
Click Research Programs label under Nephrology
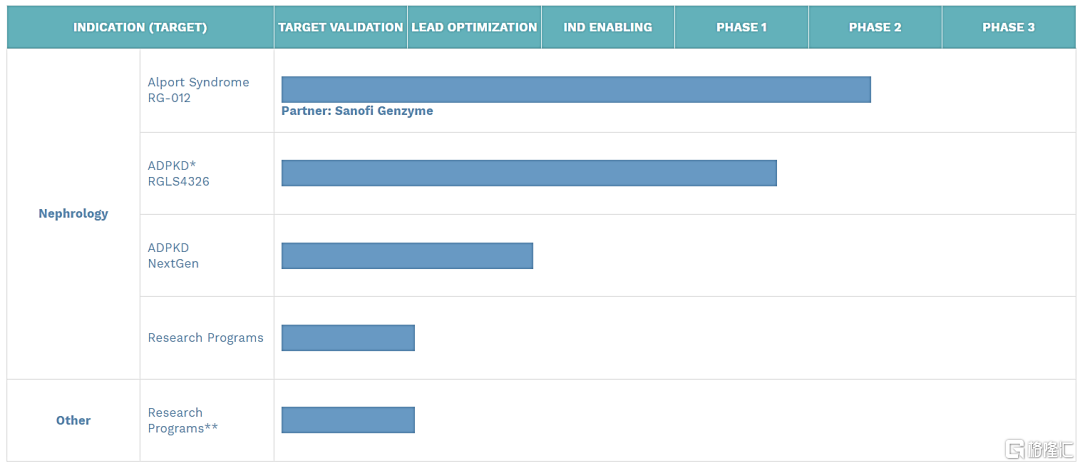(205, 338)
